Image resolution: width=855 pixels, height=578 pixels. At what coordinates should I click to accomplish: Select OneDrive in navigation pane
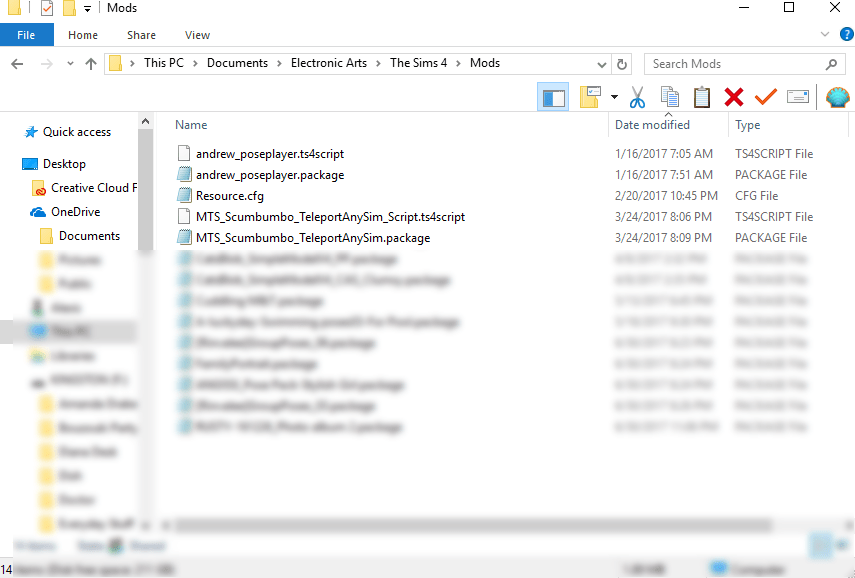coord(76,212)
